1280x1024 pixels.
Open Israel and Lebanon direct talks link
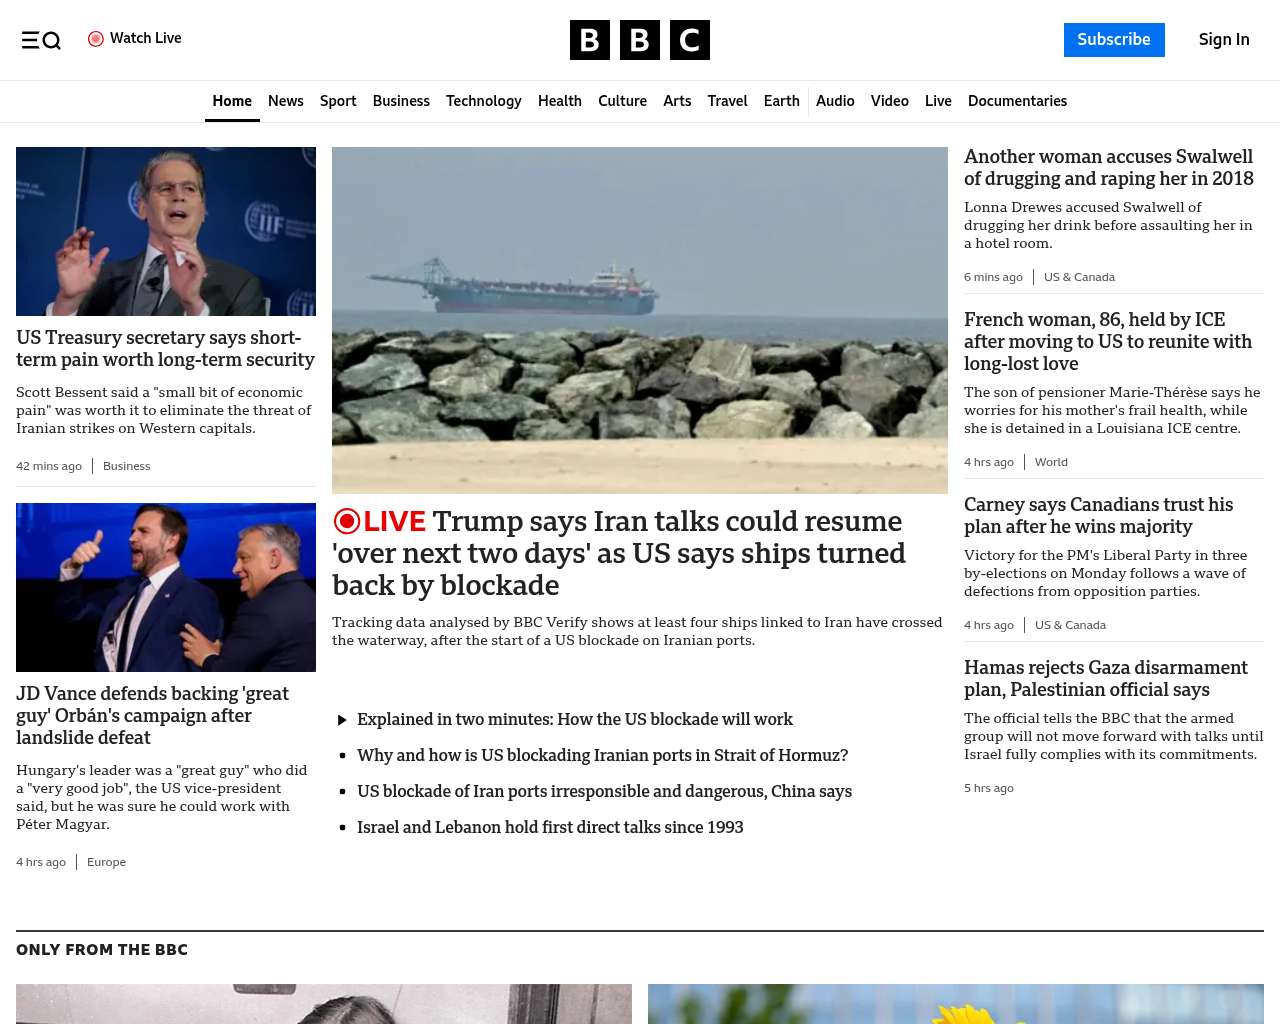[550, 827]
